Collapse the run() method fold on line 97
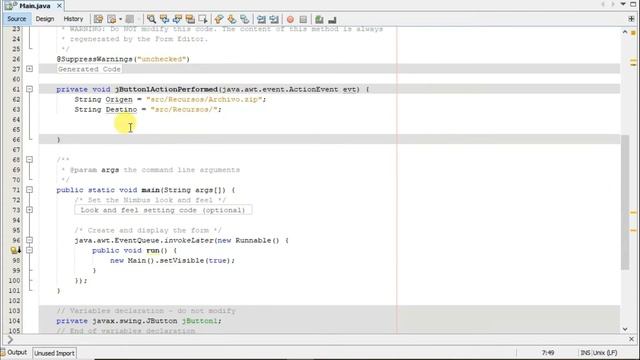The width and height of the screenshot is (640, 360). [x=29, y=250]
